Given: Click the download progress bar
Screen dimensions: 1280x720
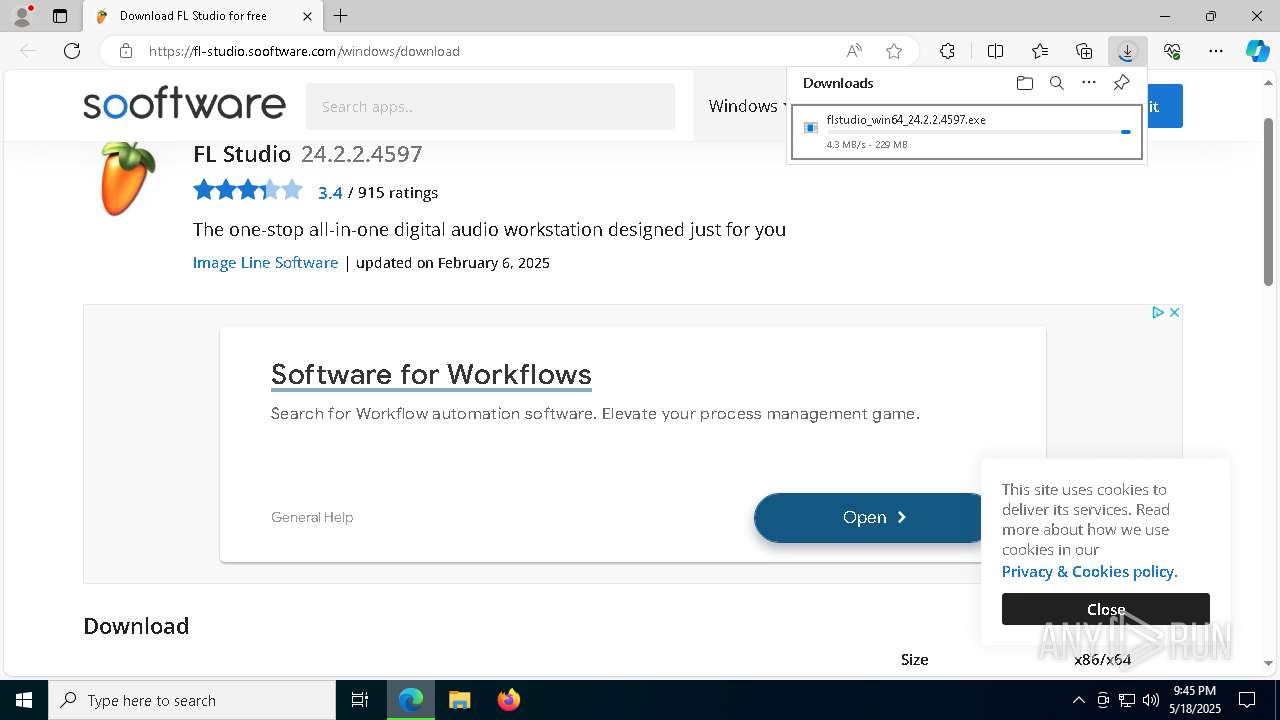Looking at the screenshot, I should click(x=979, y=132).
